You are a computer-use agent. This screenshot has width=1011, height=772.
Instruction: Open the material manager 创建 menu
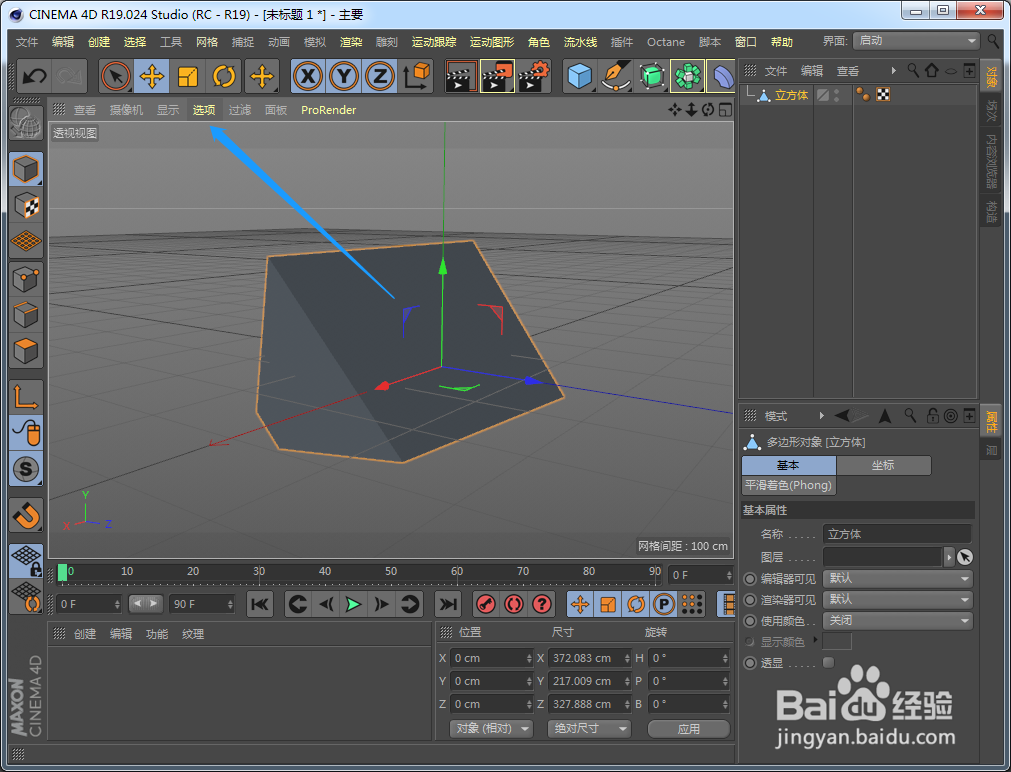[84, 634]
